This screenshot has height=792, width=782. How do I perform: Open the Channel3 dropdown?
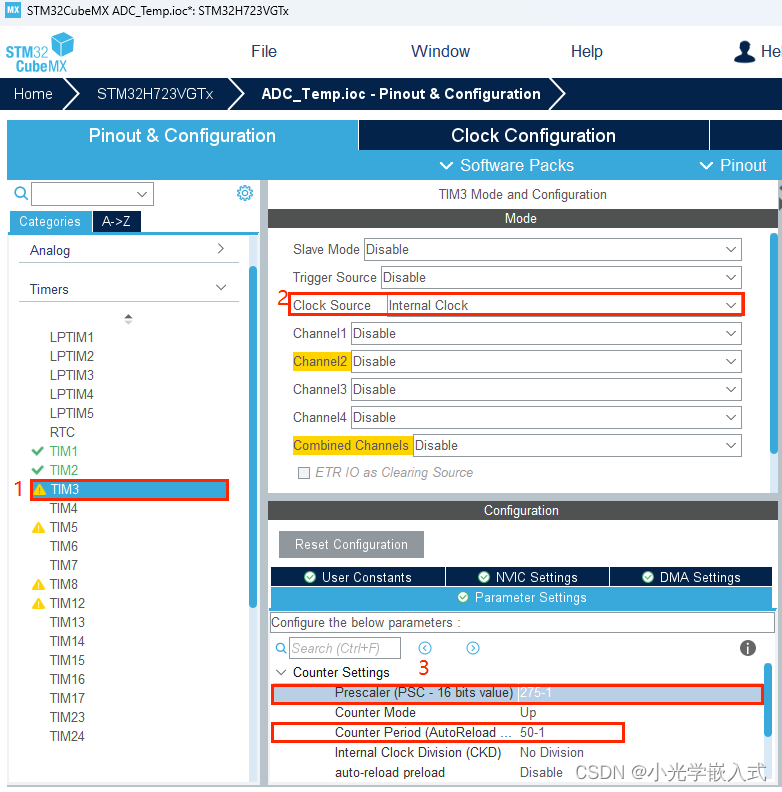[546, 389]
